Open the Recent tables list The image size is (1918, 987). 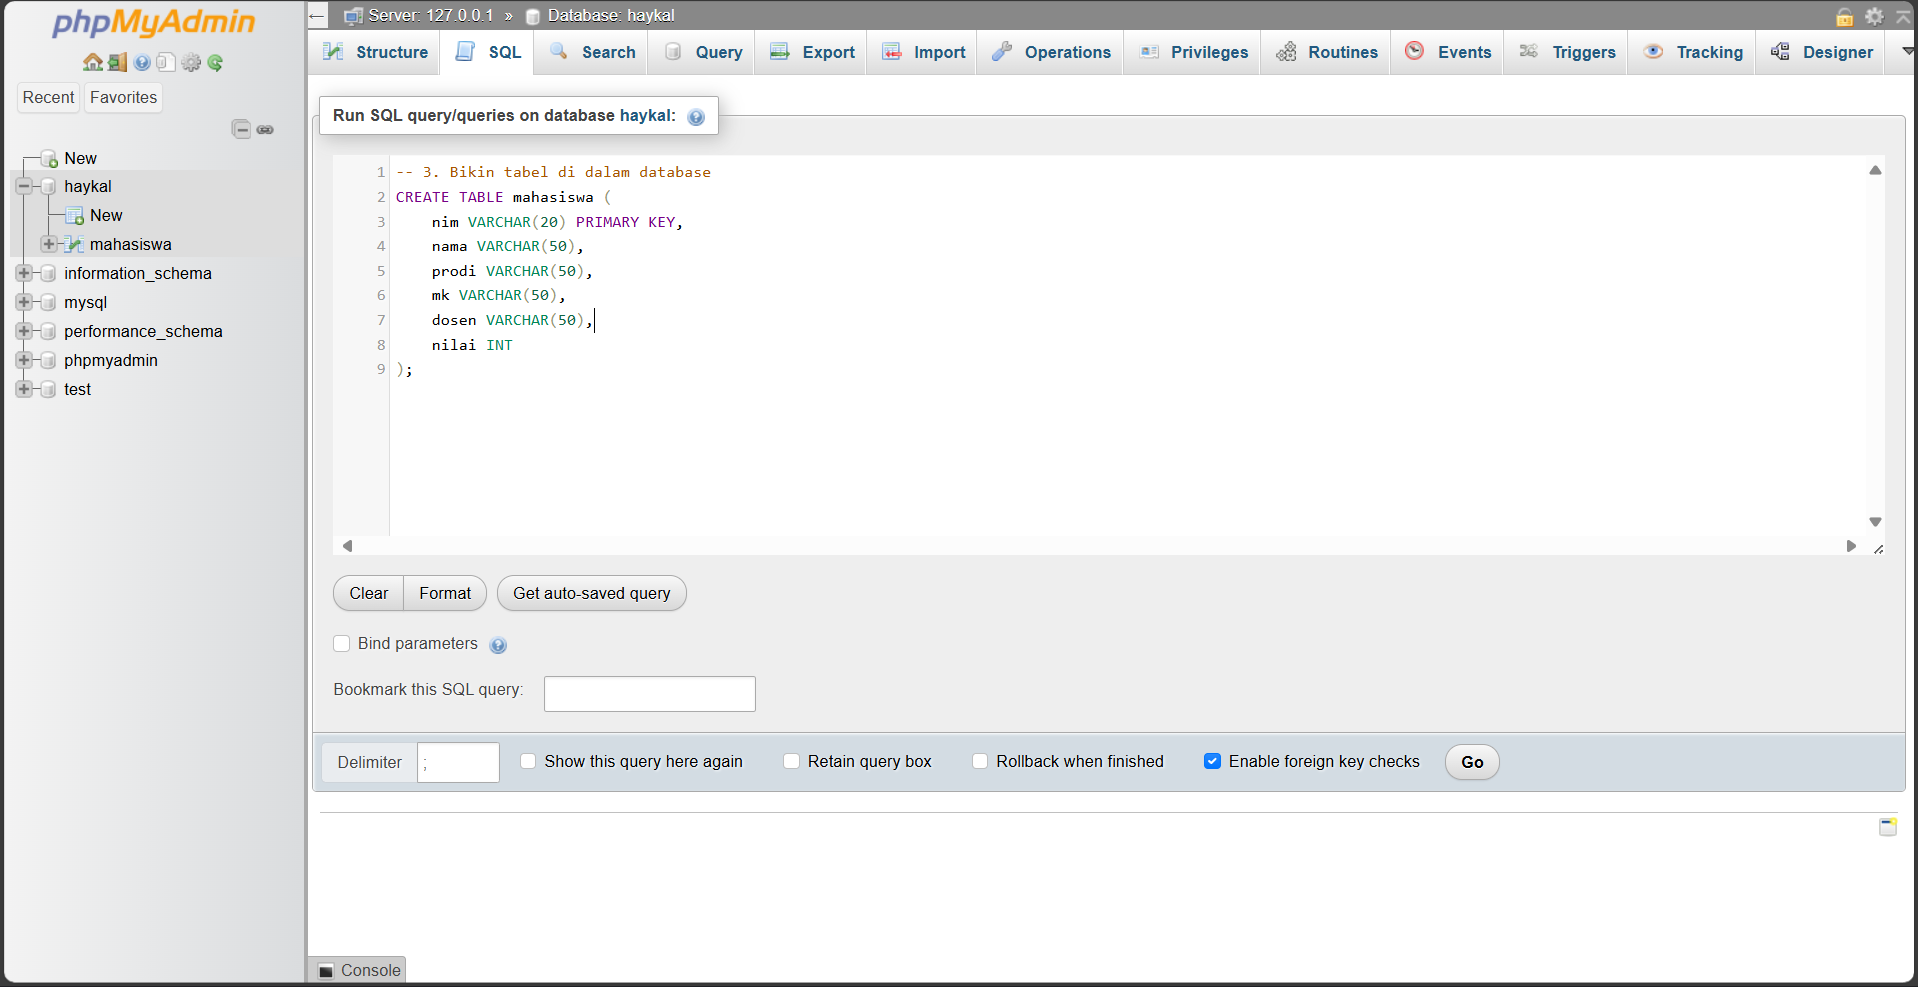(49, 97)
